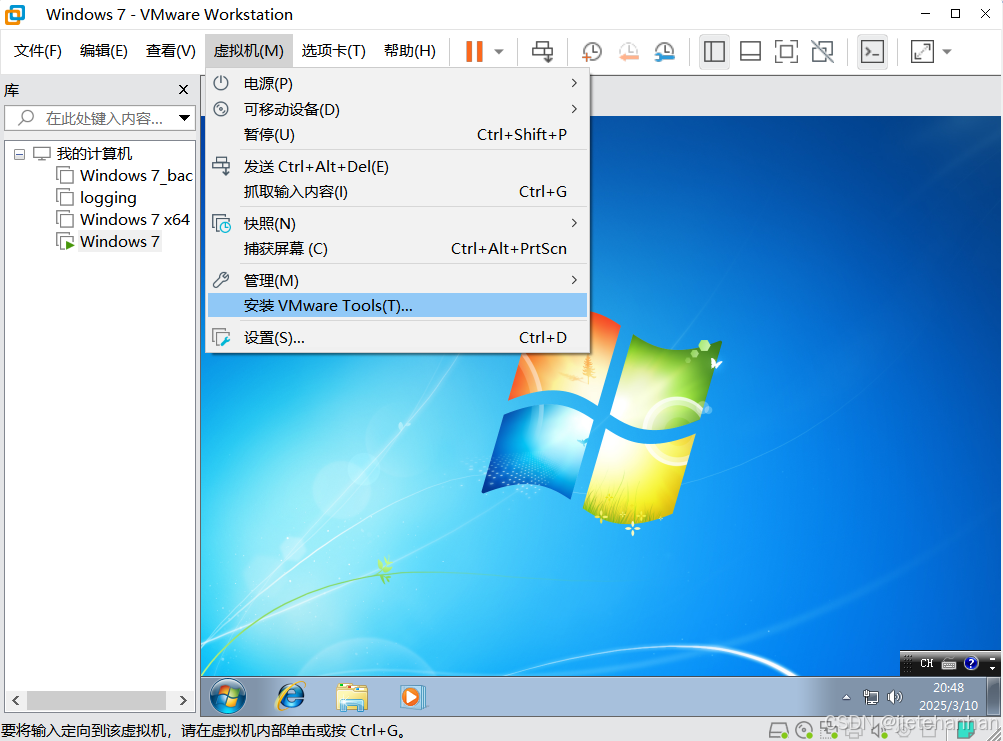Screen dimensions: 1003x741
Task: Click the CD/DVD drive status bar icon
Action: 804,730
